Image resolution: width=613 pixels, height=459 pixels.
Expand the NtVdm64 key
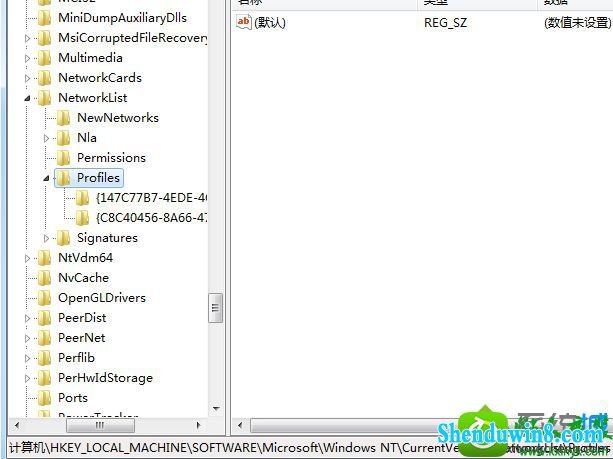[27, 258]
